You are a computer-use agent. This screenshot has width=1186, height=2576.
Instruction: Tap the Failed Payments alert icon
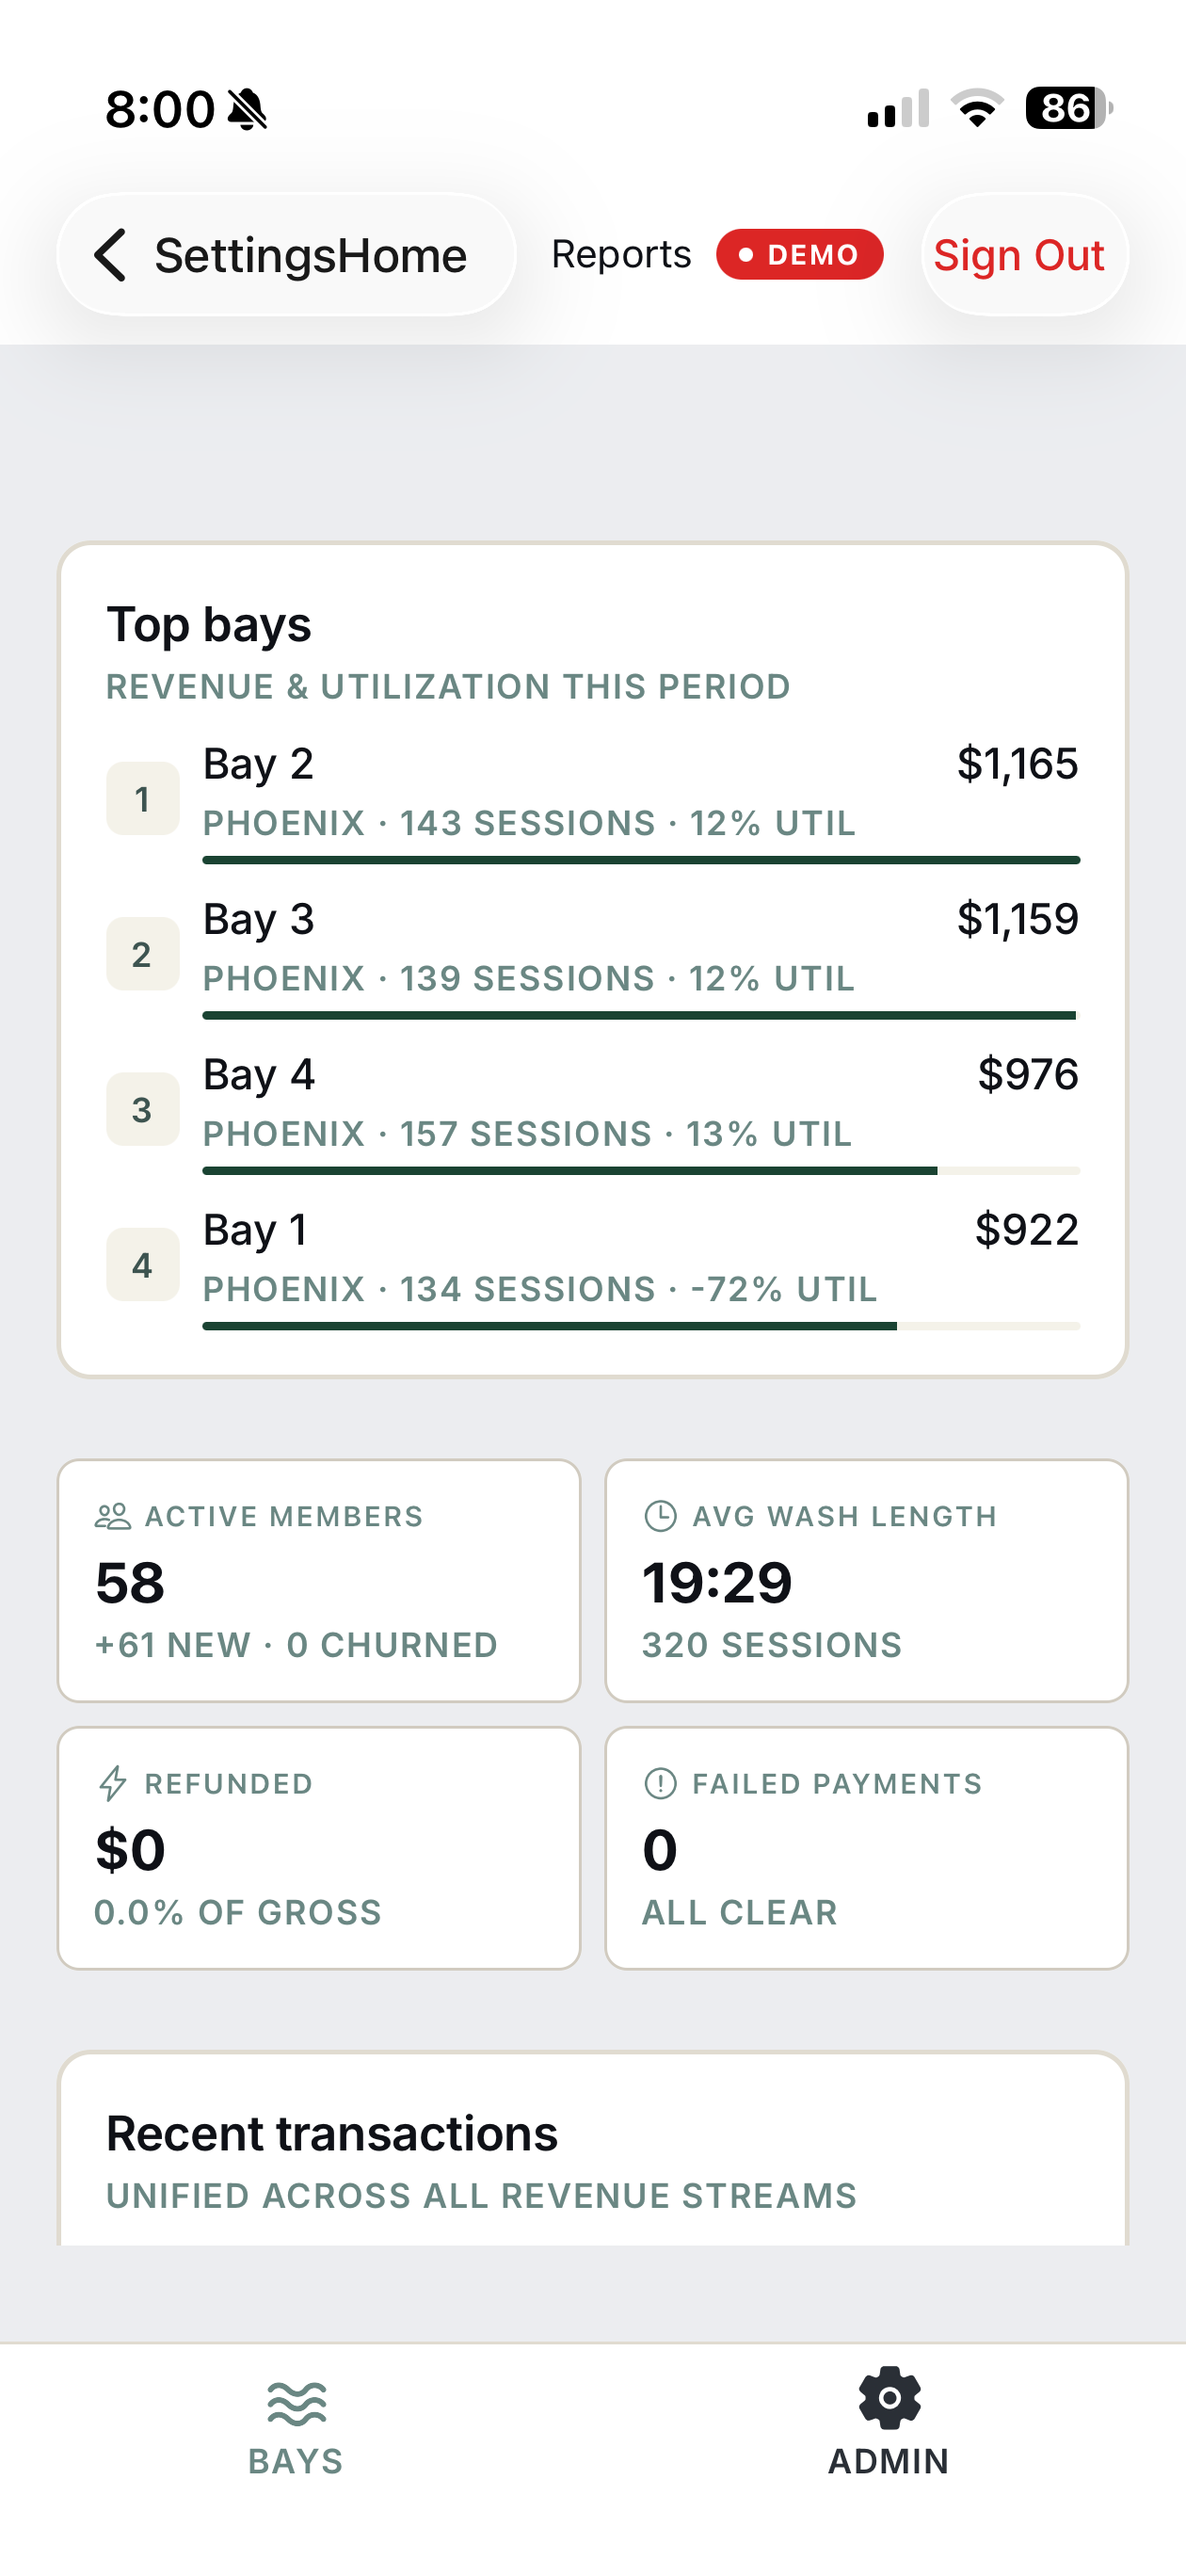pyautogui.click(x=660, y=1783)
